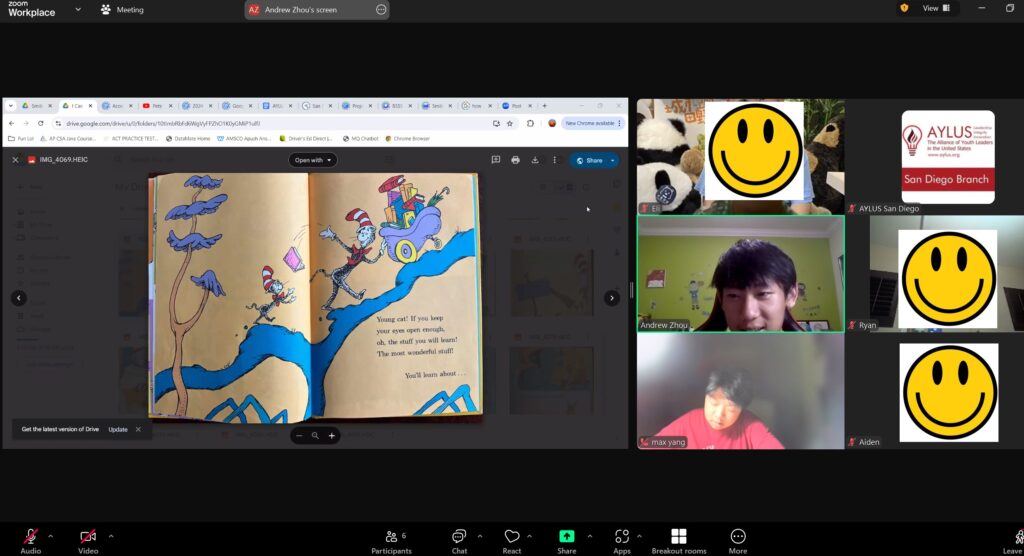Close the IMG_4069.HEIC preview

[x=16, y=159]
